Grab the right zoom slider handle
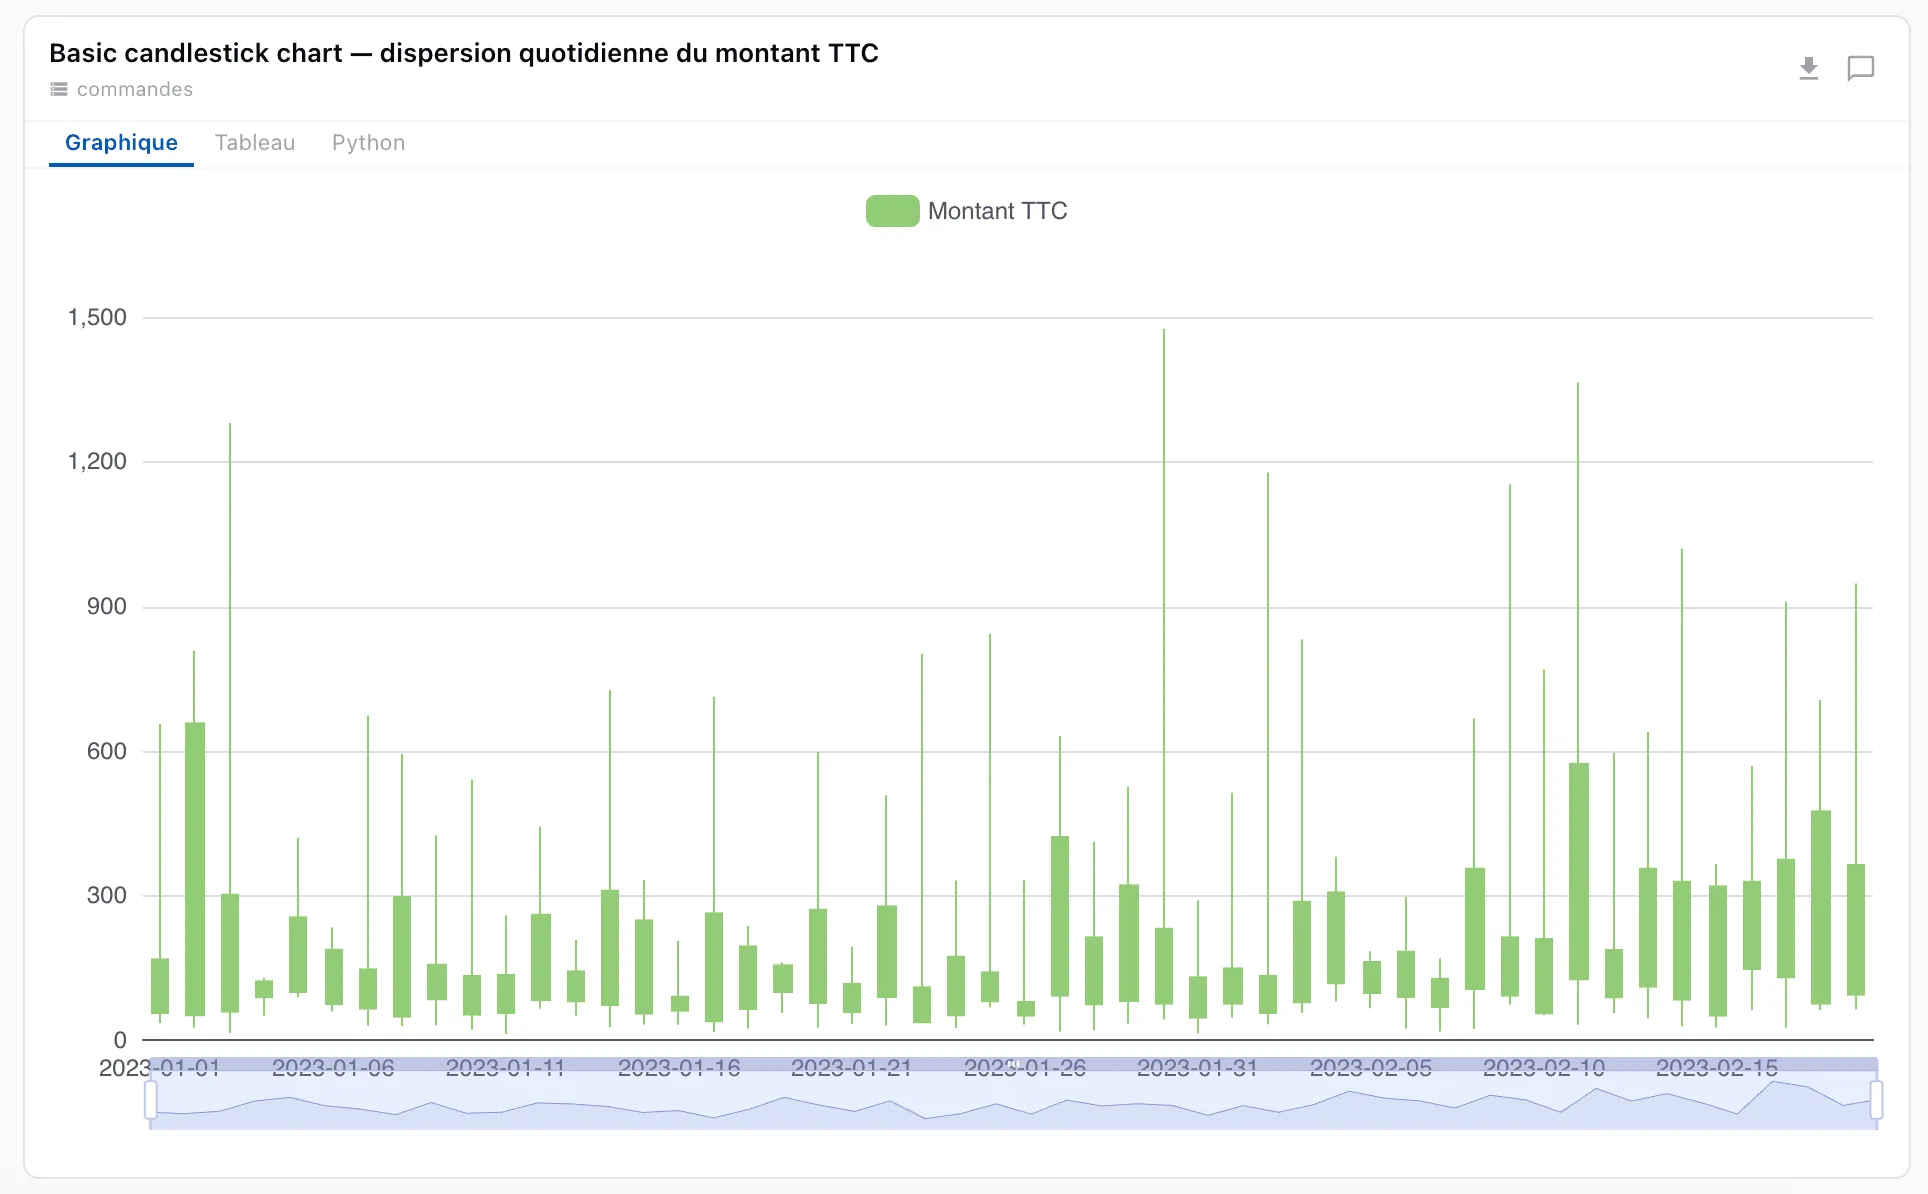The height and width of the screenshot is (1194, 1928). point(1876,1100)
